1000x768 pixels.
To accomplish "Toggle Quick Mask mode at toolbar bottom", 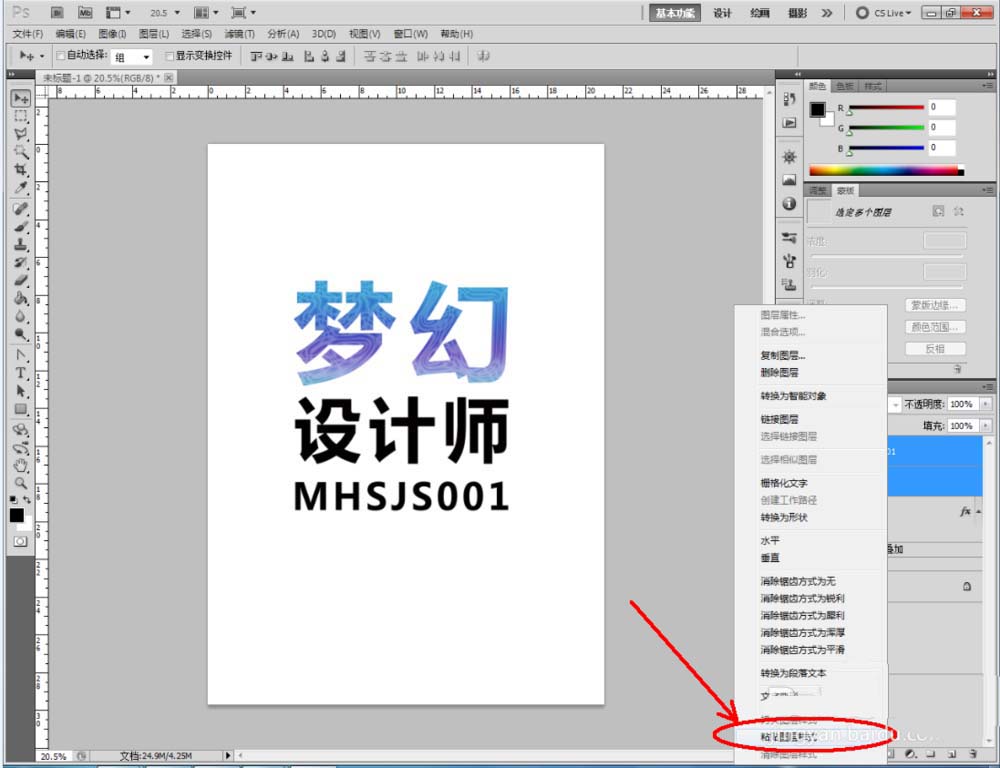I will click(x=19, y=541).
